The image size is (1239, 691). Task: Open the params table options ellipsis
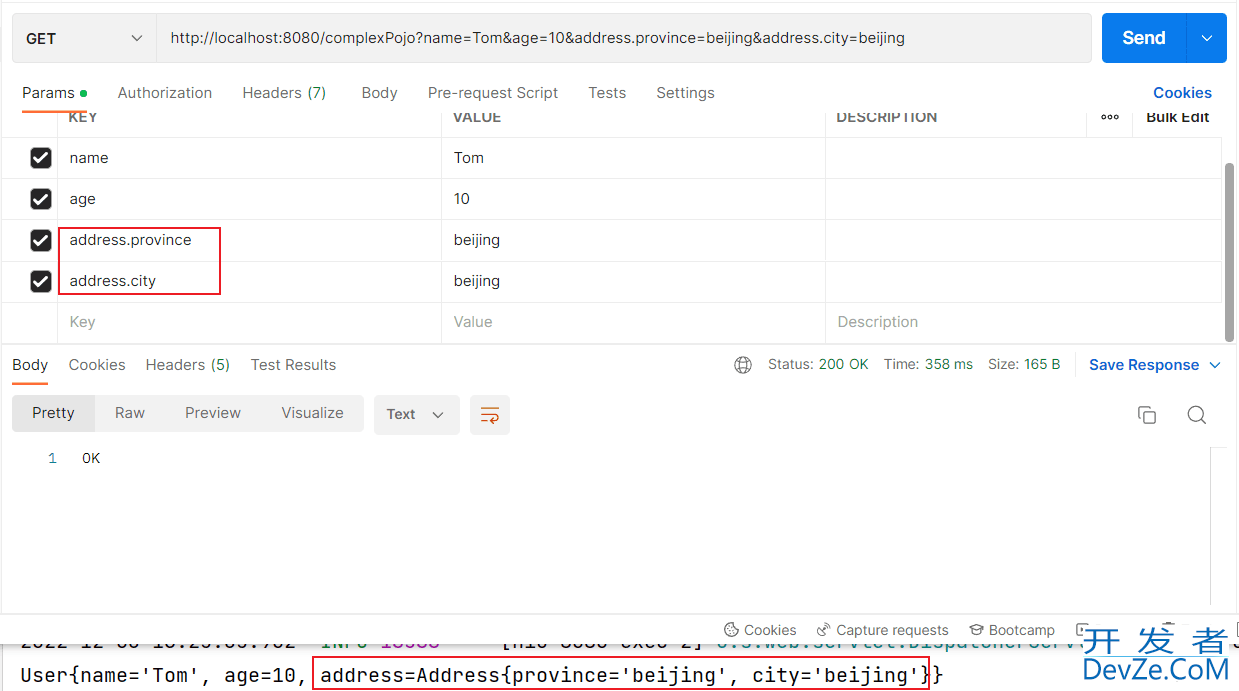[x=1110, y=118]
